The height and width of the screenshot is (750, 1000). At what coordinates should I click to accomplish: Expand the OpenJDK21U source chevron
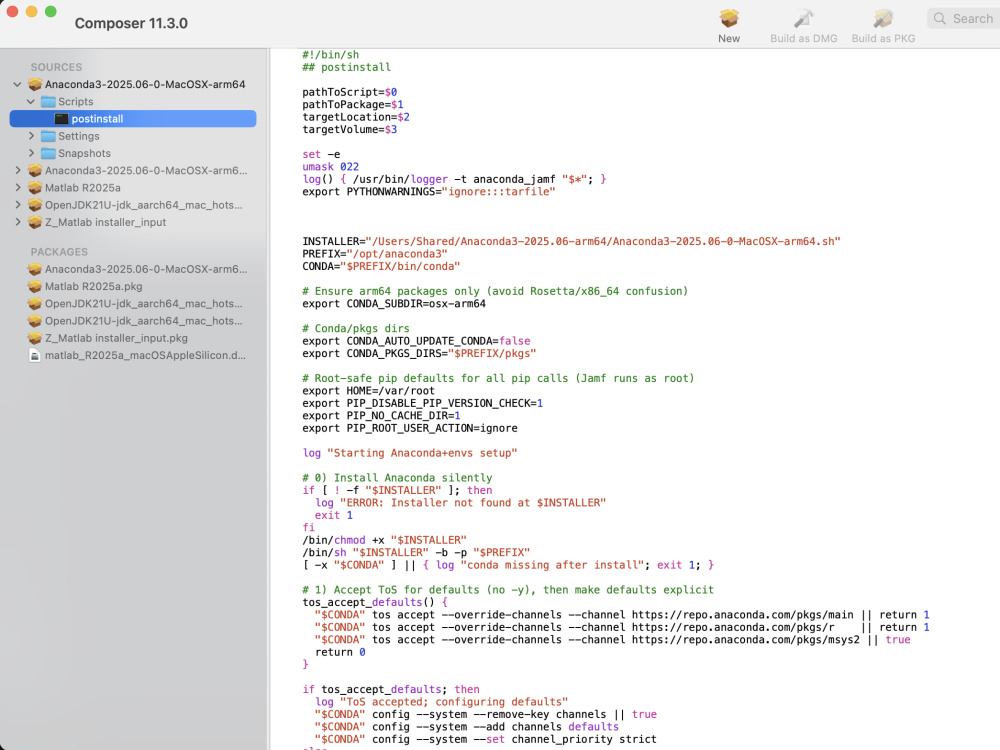18,205
